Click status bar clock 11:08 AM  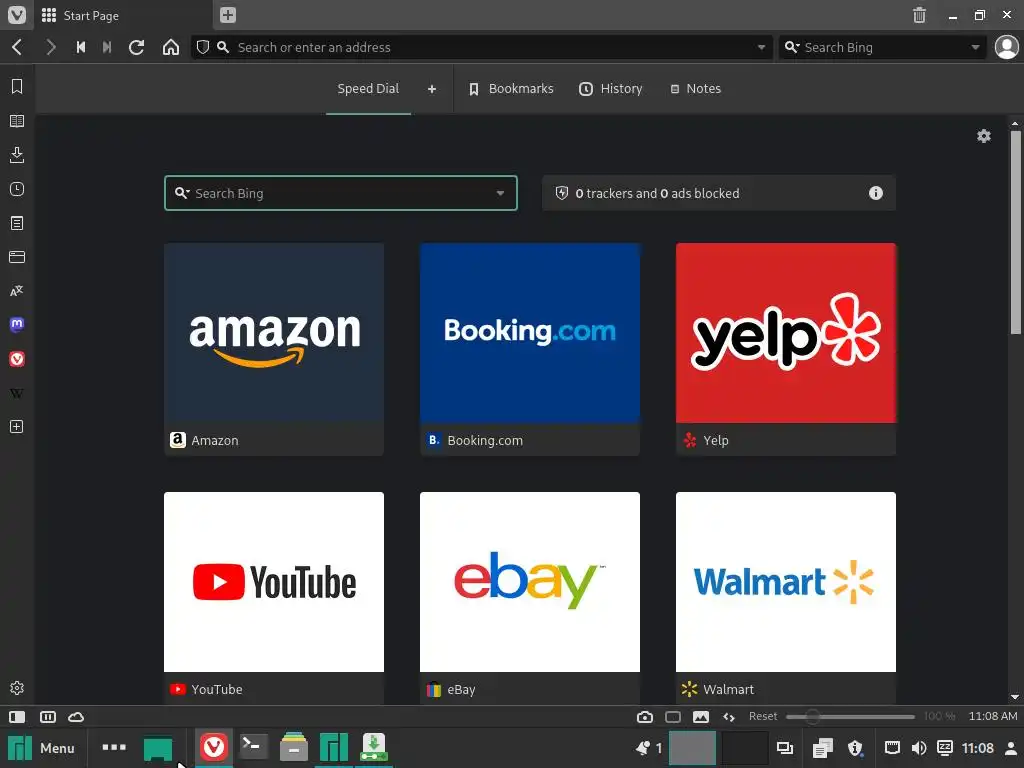993,716
